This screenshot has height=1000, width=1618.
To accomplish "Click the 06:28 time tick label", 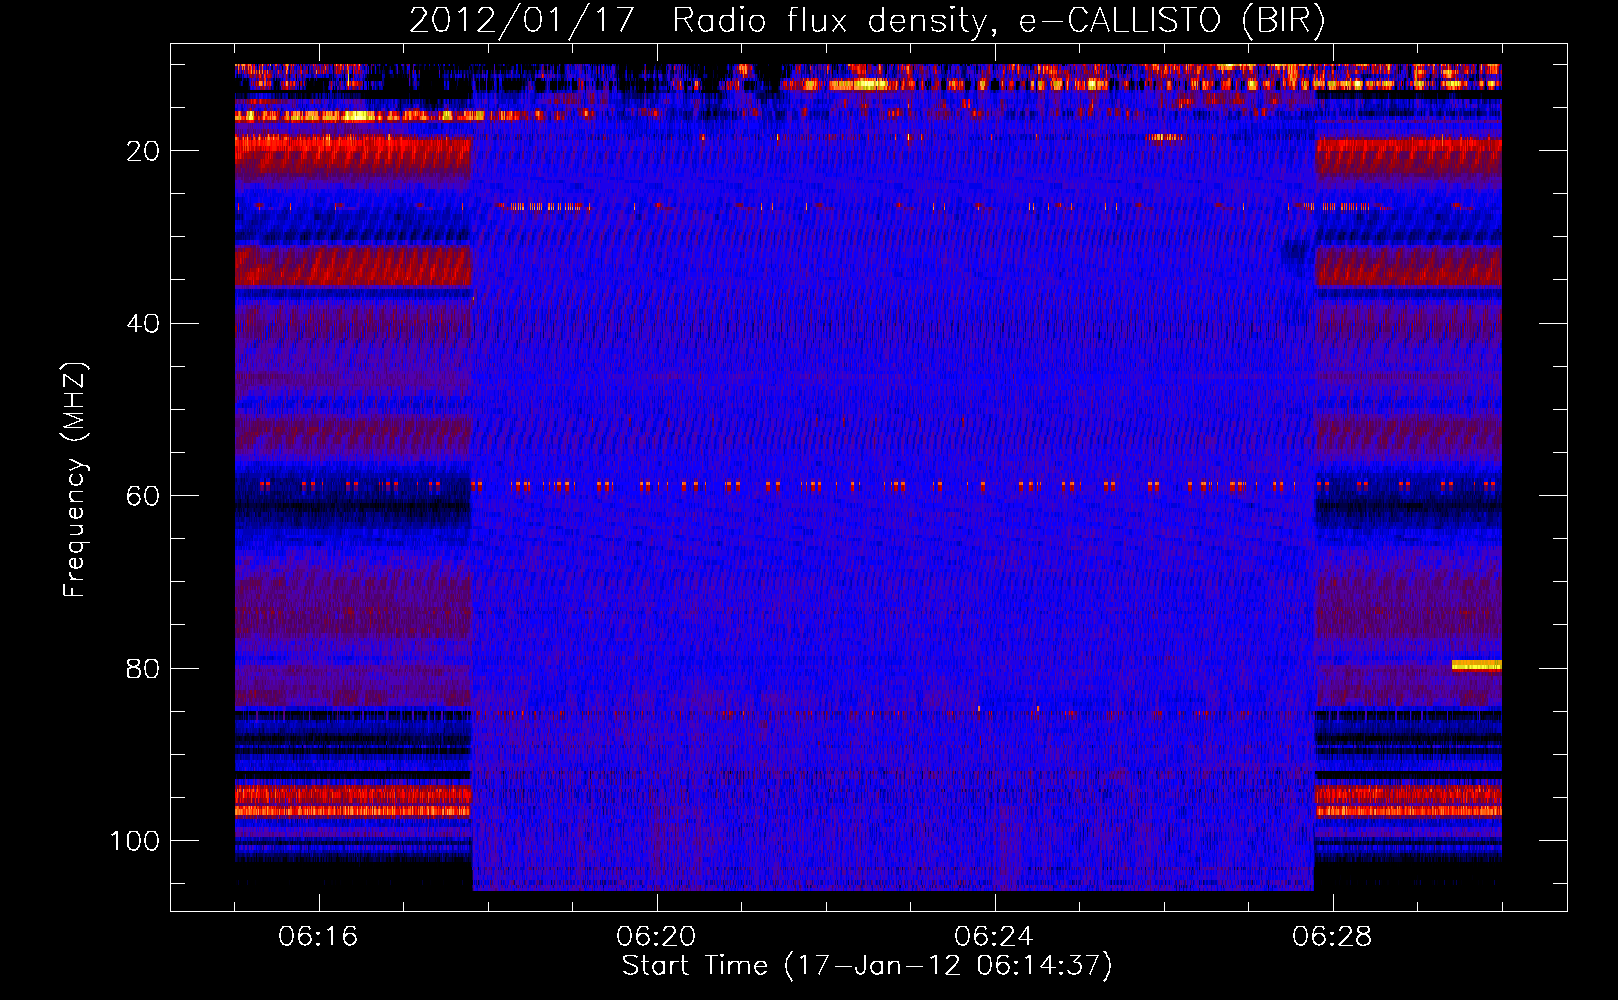I will click(x=1332, y=937).
